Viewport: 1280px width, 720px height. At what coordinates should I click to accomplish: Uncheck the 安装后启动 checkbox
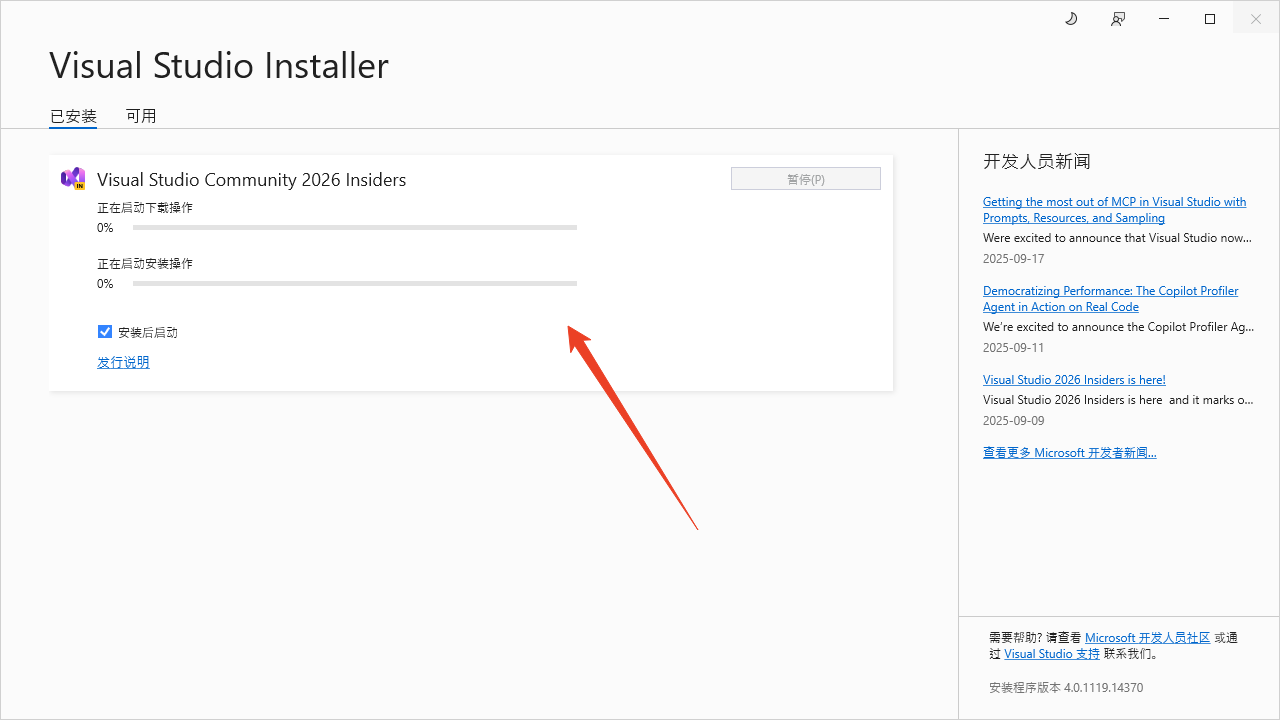pyautogui.click(x=105, y=332)
